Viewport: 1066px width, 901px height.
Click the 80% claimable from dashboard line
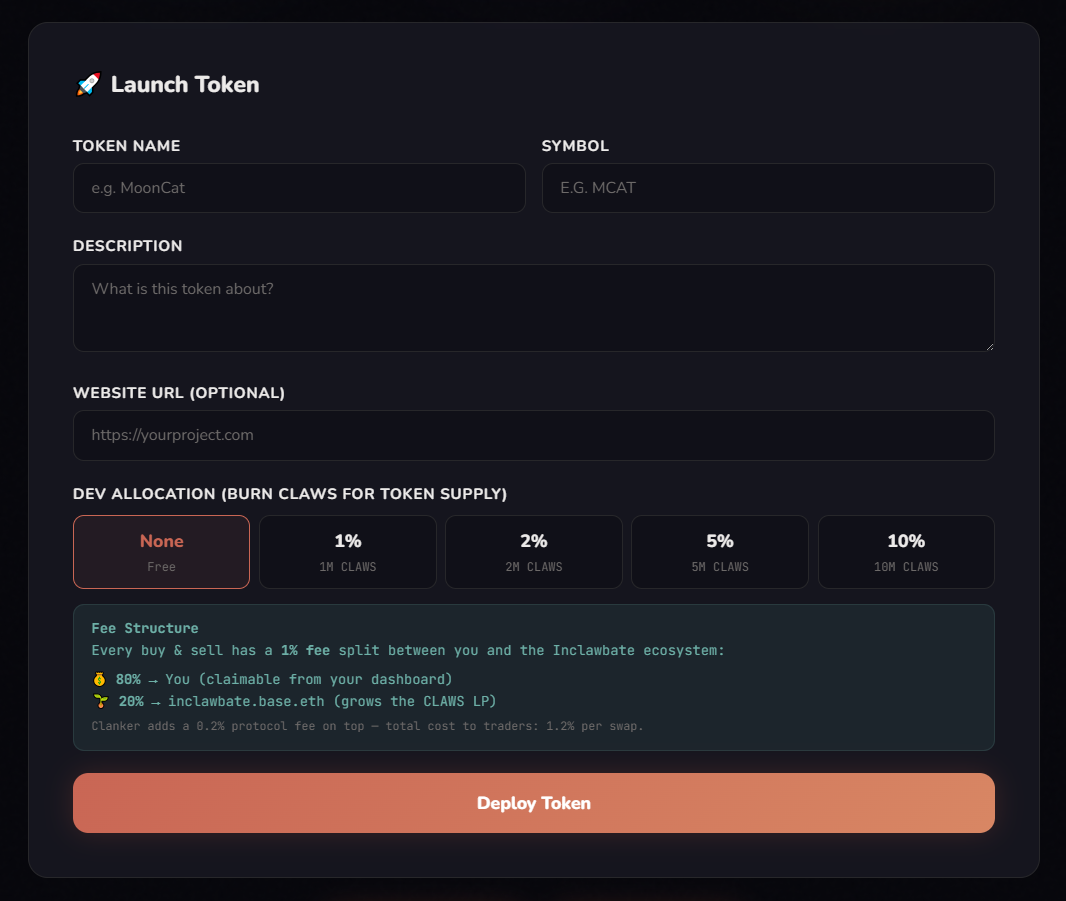click(x=270, y=678)
